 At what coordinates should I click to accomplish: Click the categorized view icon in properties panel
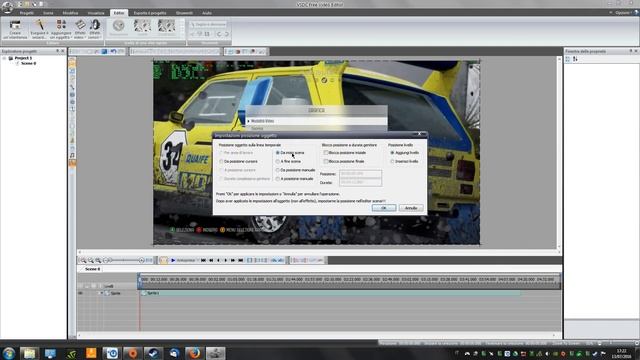pyautogui.click(x=568, y=59)
